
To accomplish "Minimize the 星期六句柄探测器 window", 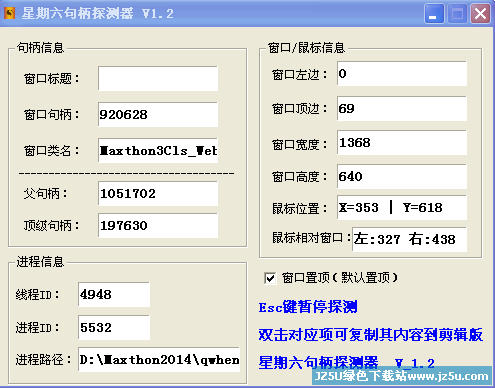I will [434, 14].
